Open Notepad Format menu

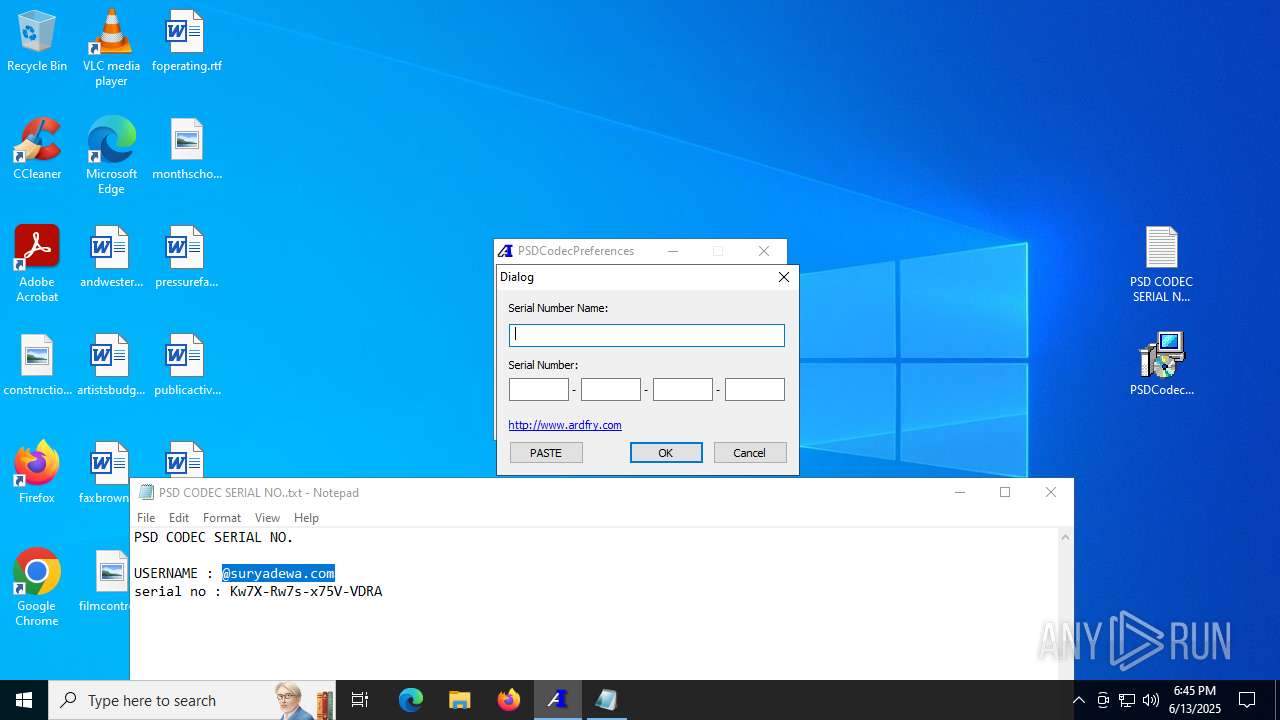222,517
